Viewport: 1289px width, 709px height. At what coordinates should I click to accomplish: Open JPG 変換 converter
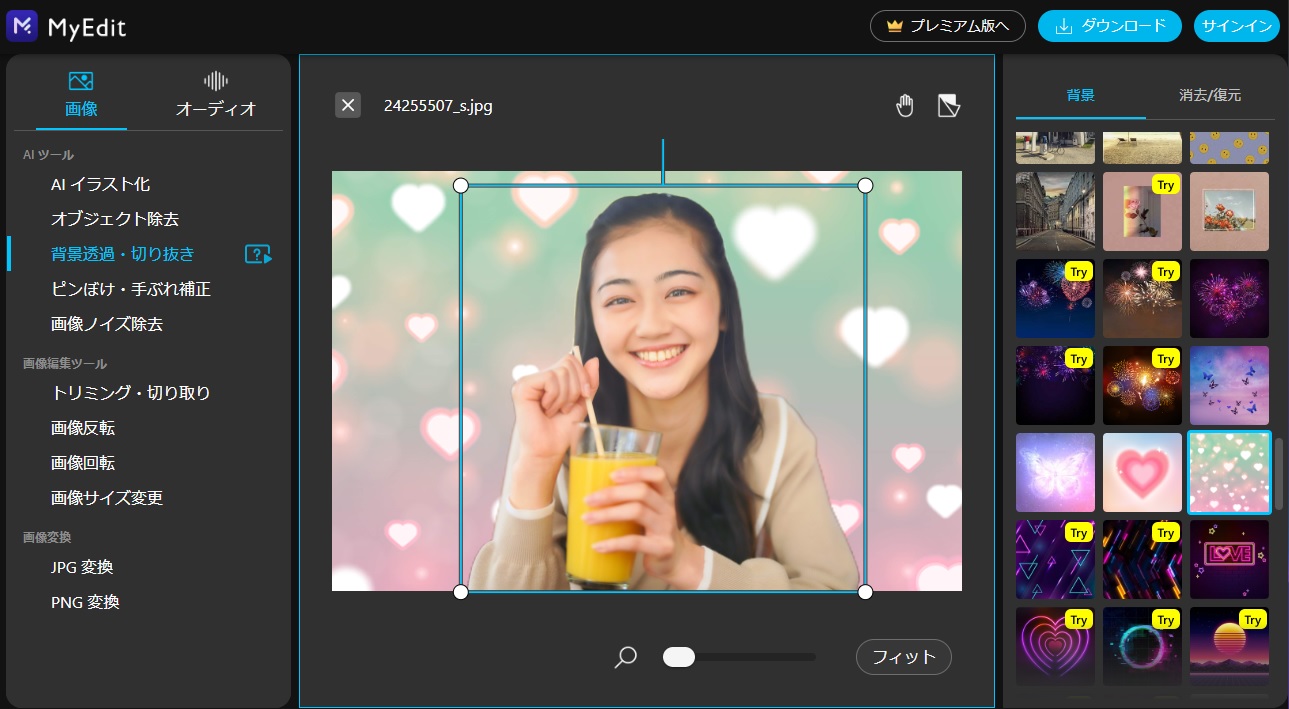pos(82,567)
